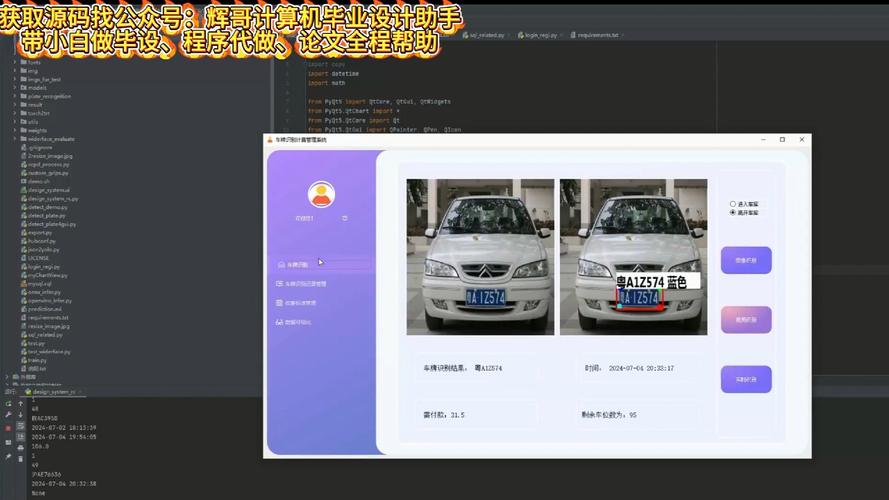The width and height of the screenshot is (889, 500).
Task: Expand the imgs_for_test folder chevron
Action: pyautogui.click(x=15, y=79)
